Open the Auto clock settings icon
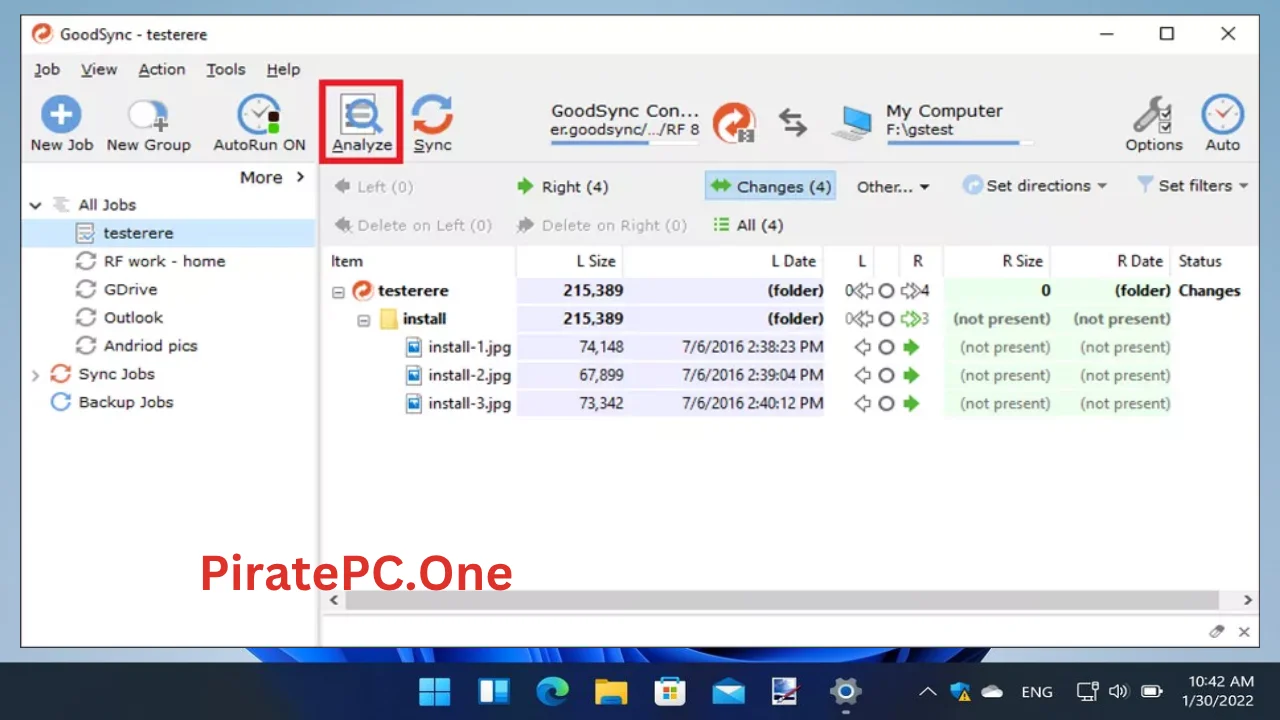This screenshot has width=1280, height=720. point(1222,116)
